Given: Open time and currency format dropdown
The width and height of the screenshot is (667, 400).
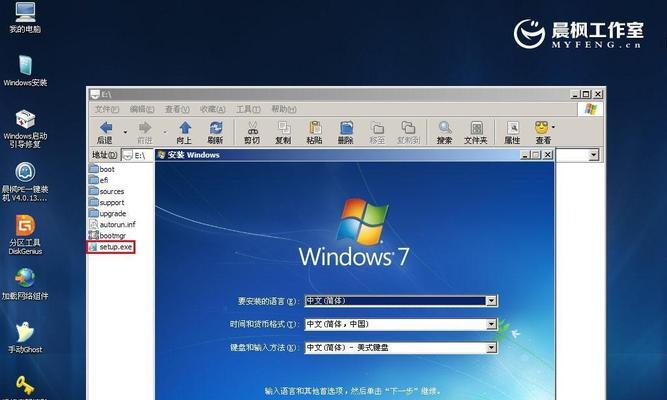Looking at the screenshot, I should click(491, 324).
